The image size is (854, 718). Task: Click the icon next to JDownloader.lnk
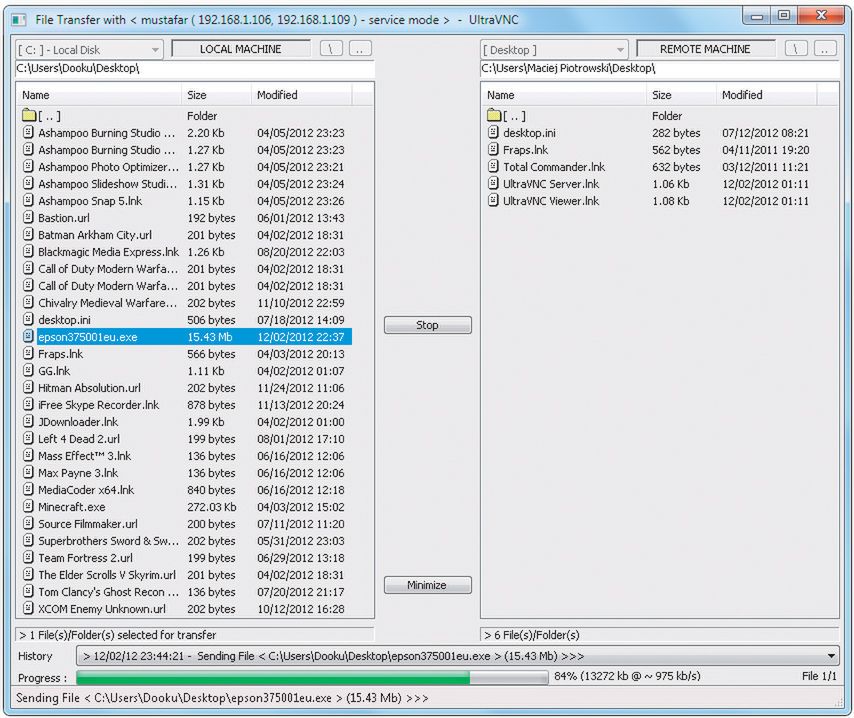pos(28,421)
